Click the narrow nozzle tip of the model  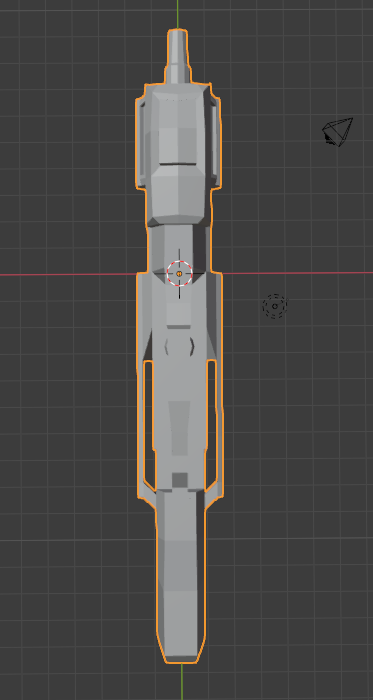pos(178,55)
